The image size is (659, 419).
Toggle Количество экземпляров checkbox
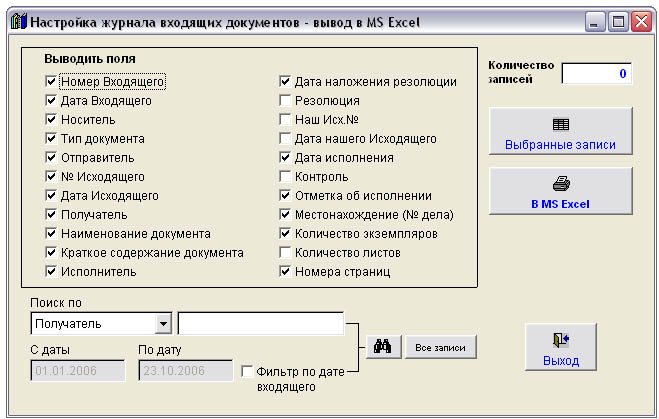[x=285, y=233]
